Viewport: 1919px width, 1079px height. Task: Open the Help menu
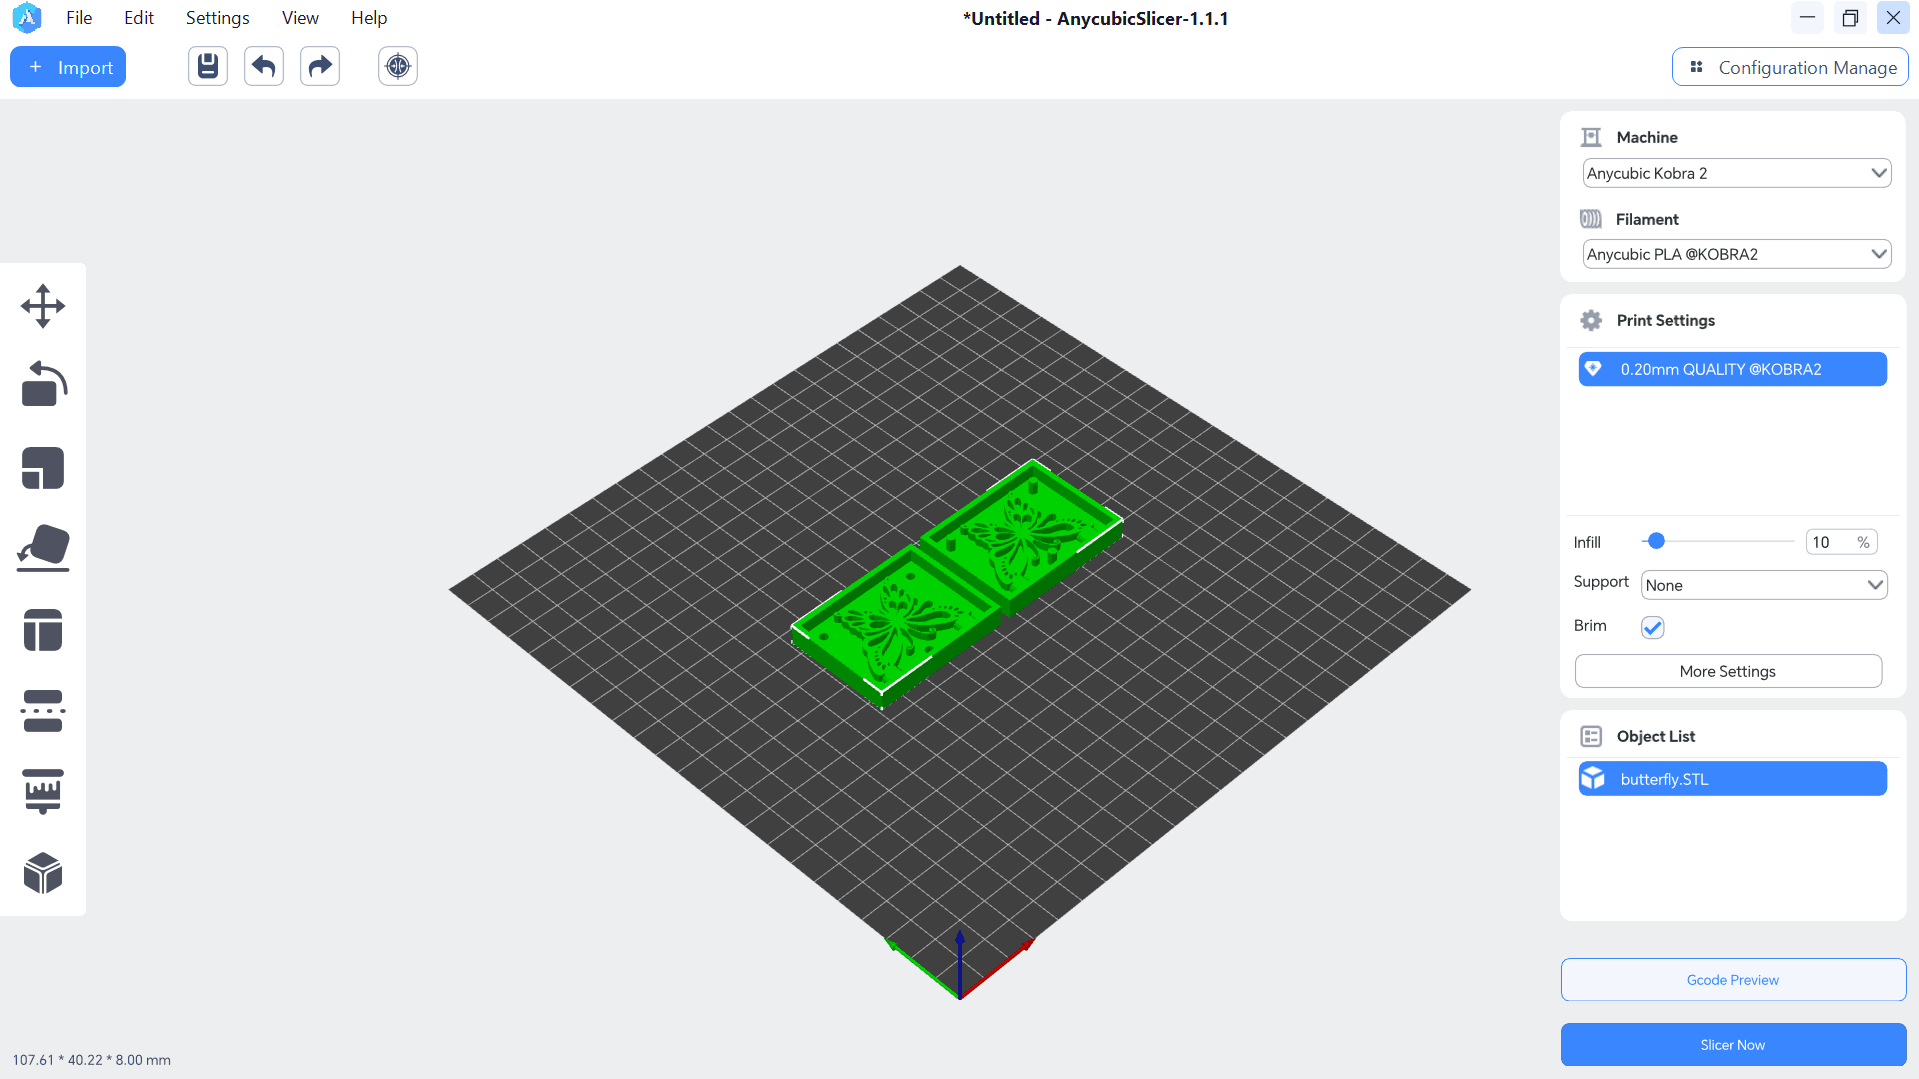369,18
